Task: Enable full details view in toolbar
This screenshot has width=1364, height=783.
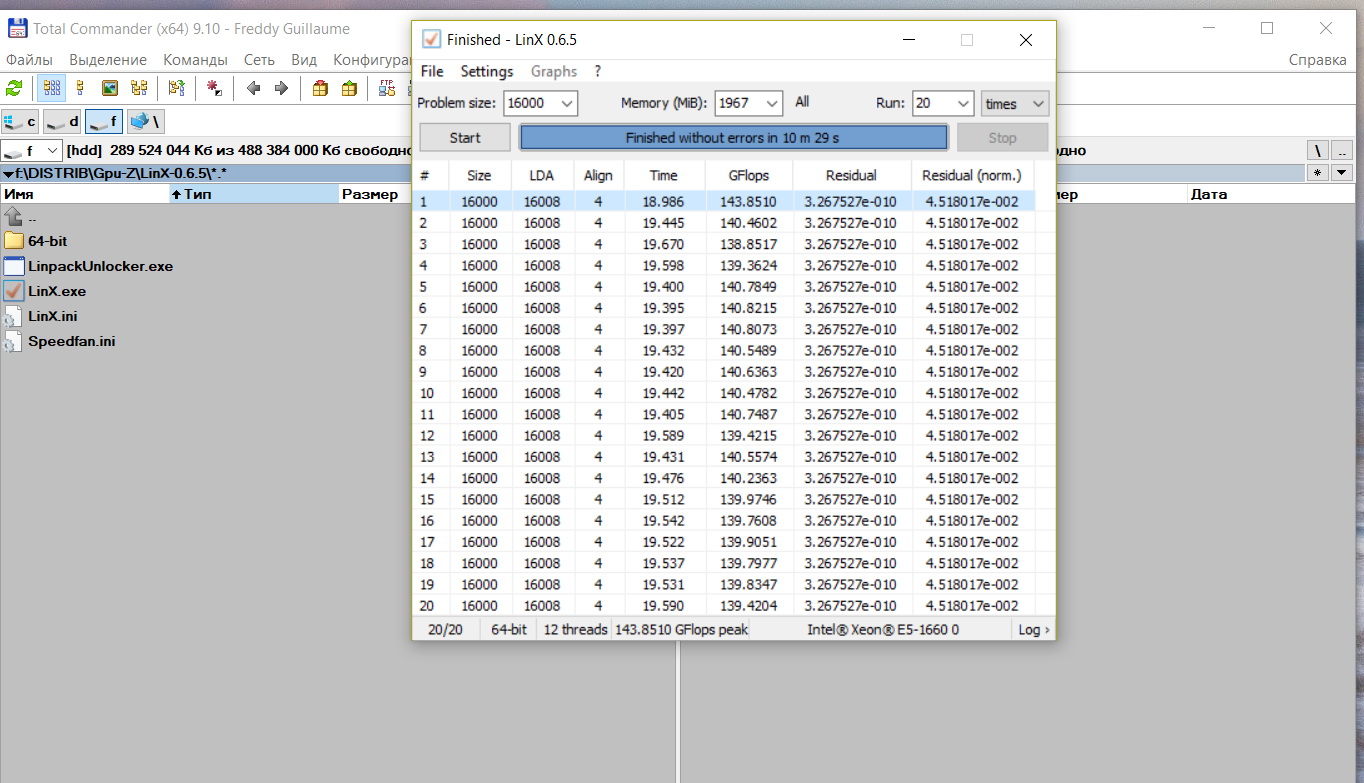Action: pyautogui.click(x=81, y=88)
